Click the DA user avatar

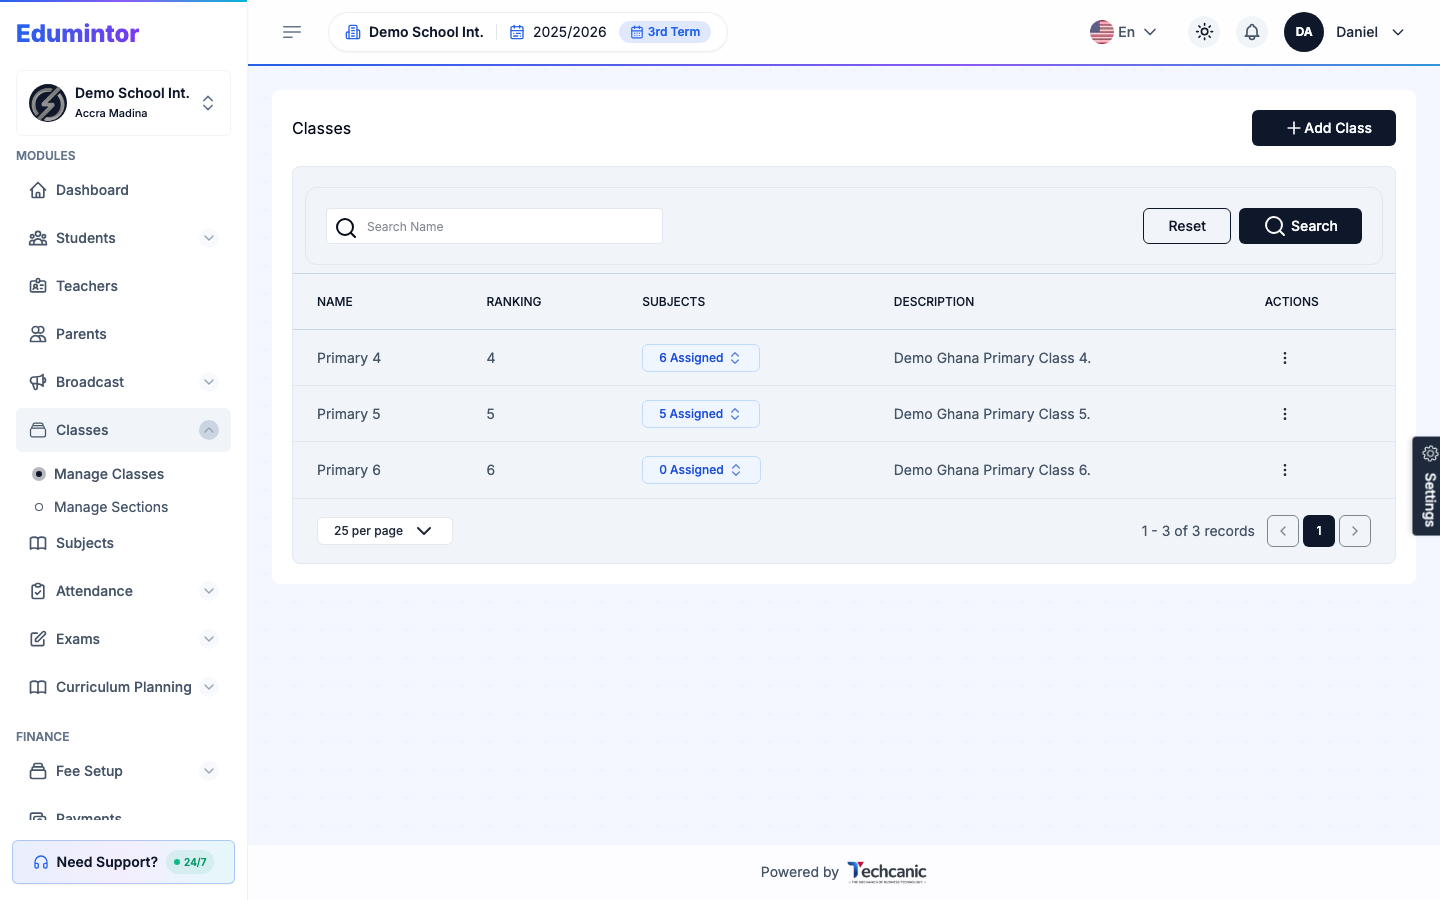1304,32
